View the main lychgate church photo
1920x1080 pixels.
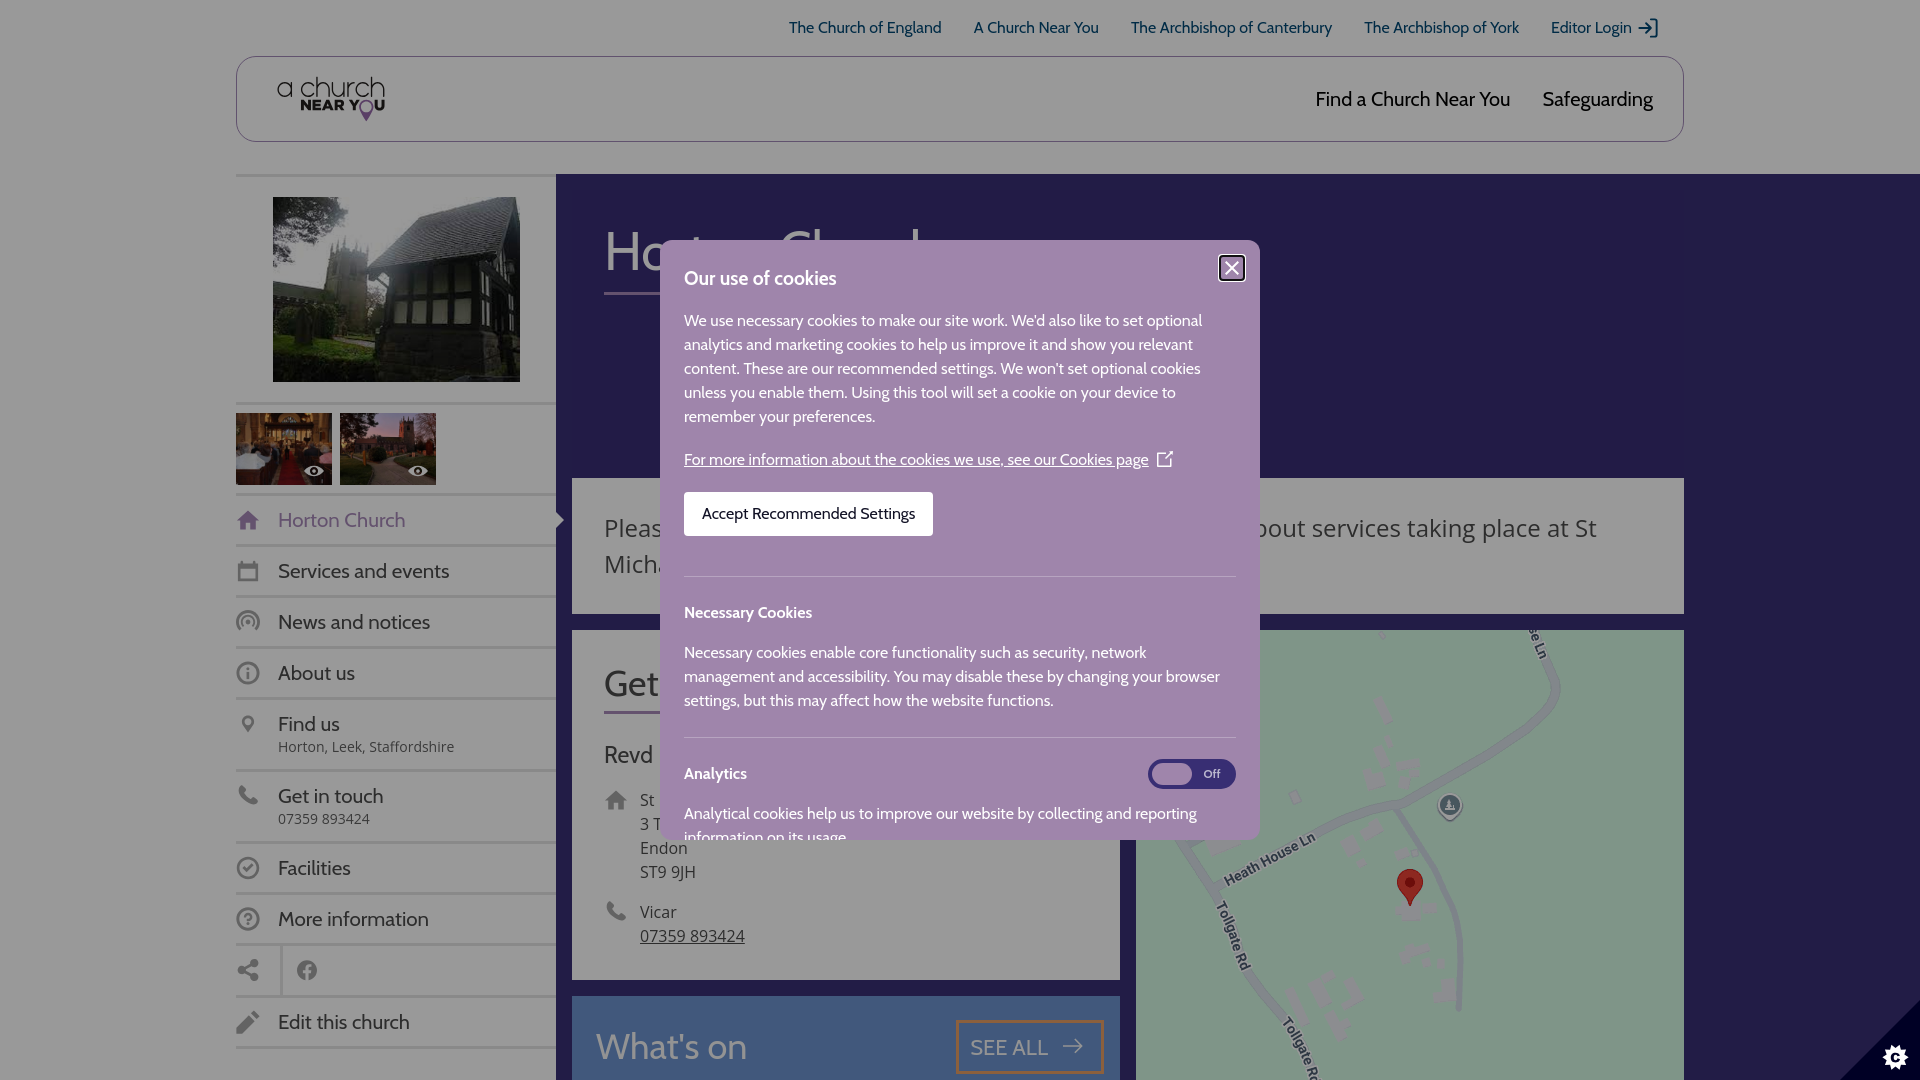[396, 289]
